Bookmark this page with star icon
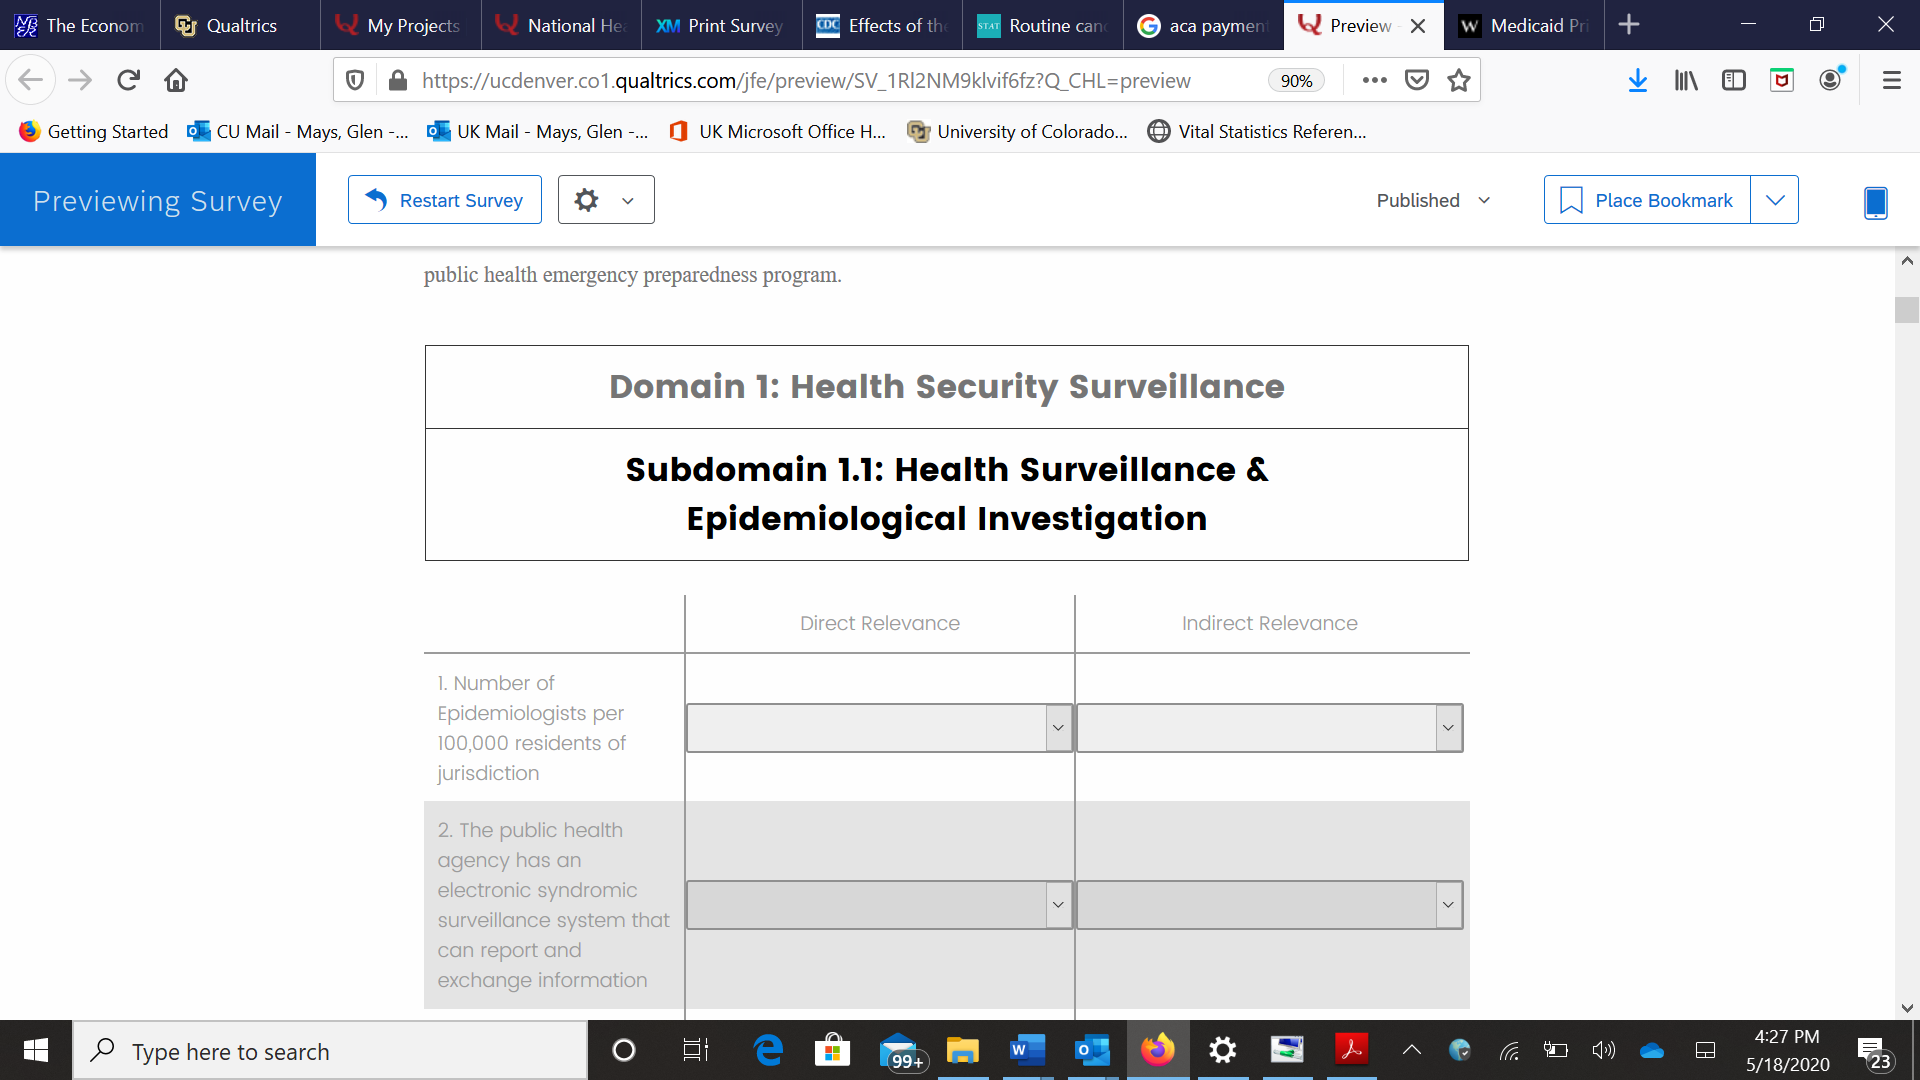Viewport: 1920px width, 1080px height. point(1459,80)
